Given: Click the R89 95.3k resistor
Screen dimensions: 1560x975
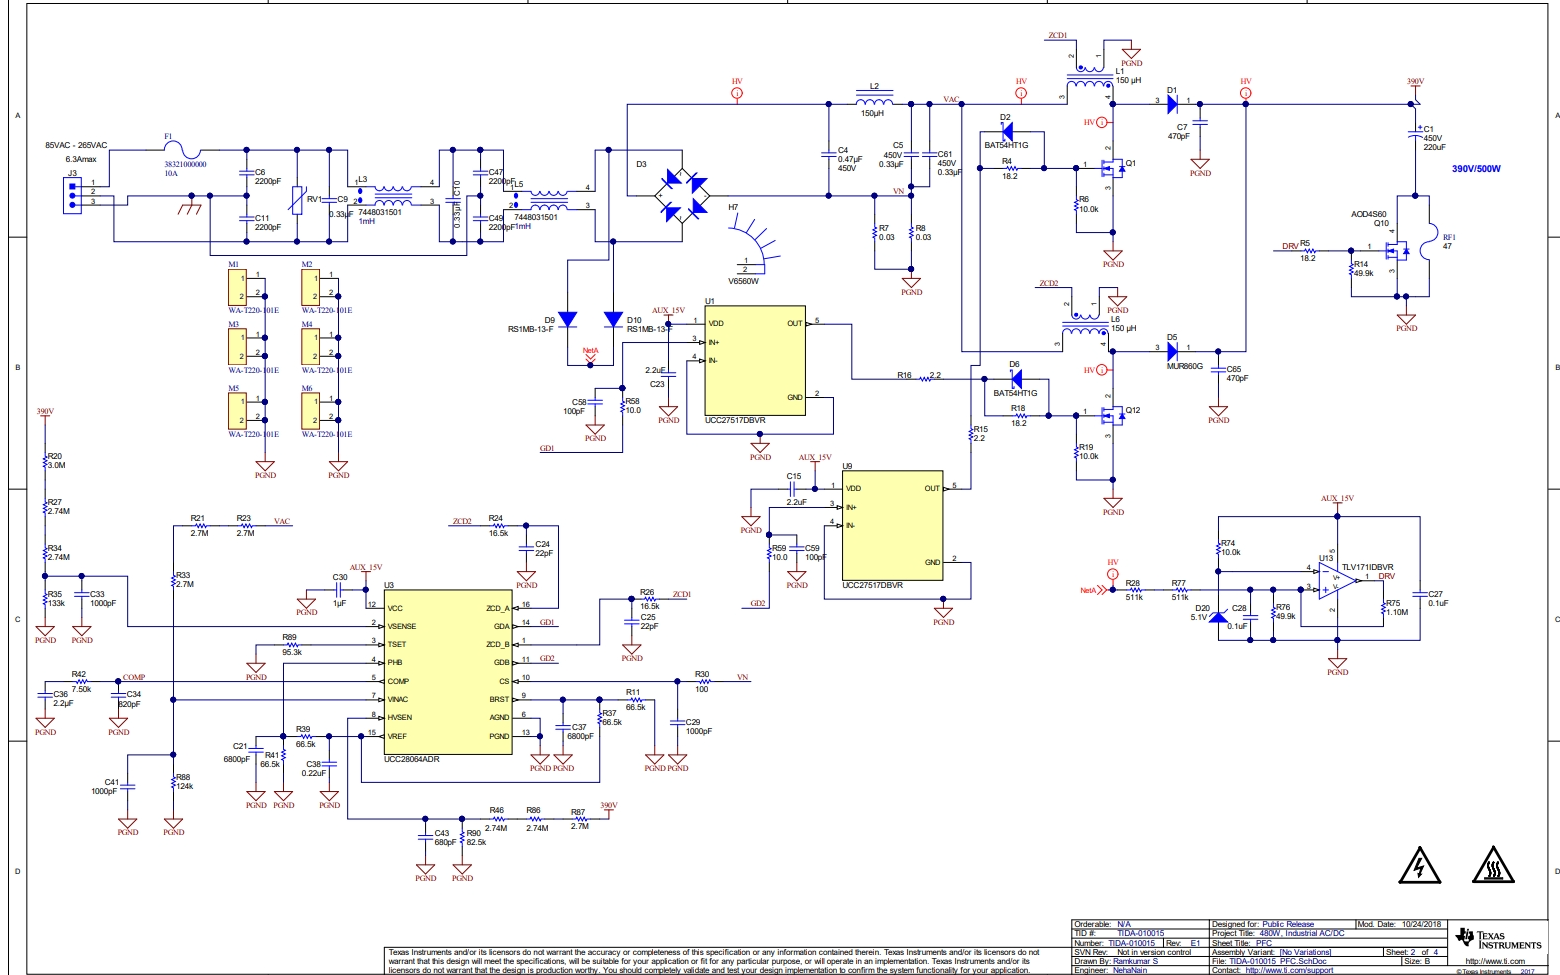Looking at the screenshot, I should tap(291, 644).
